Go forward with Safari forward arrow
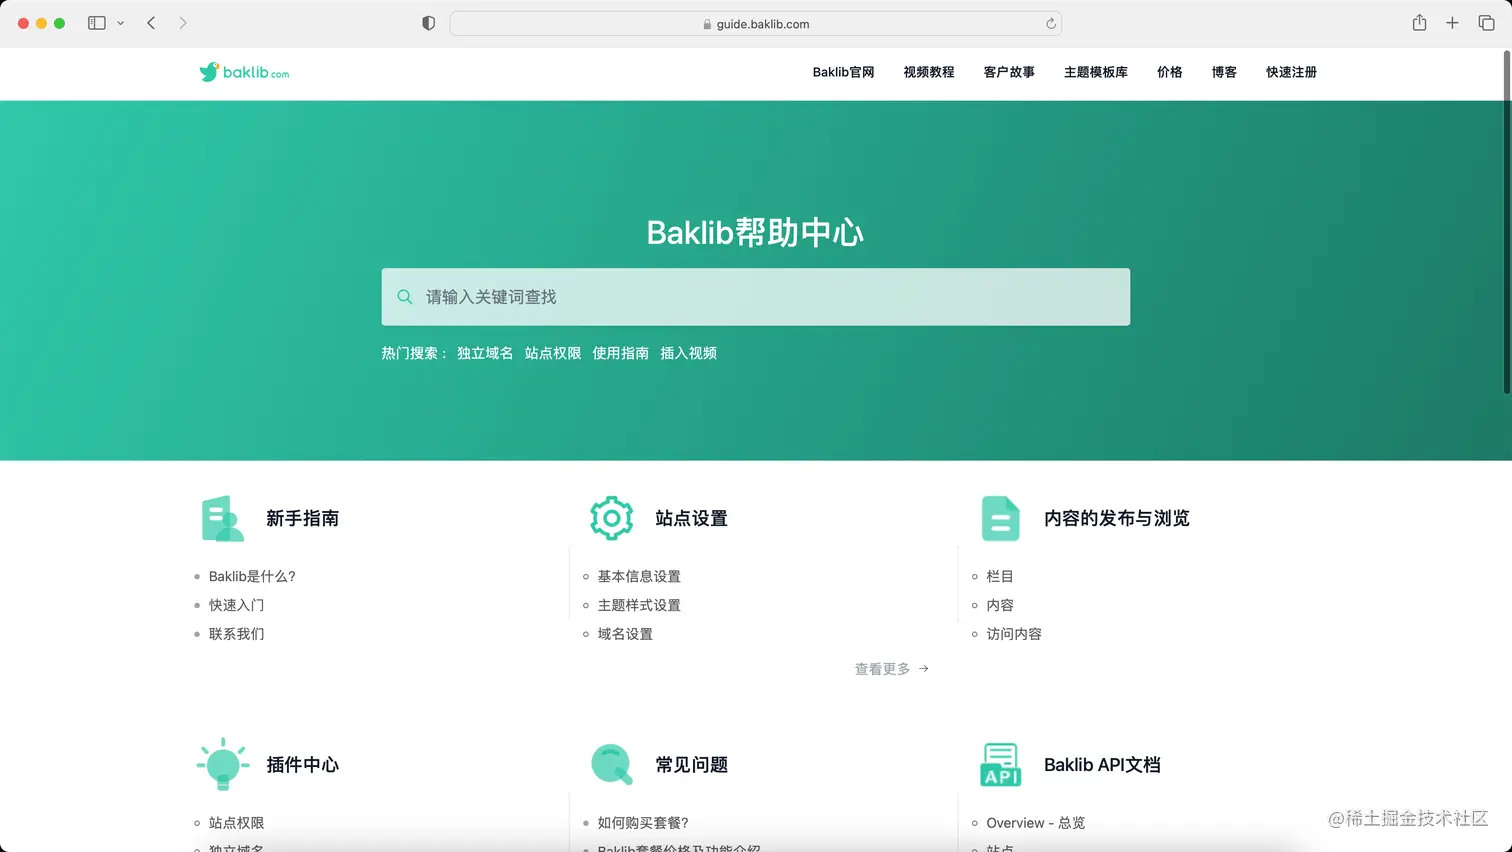1512x852 pixels. 183,23
